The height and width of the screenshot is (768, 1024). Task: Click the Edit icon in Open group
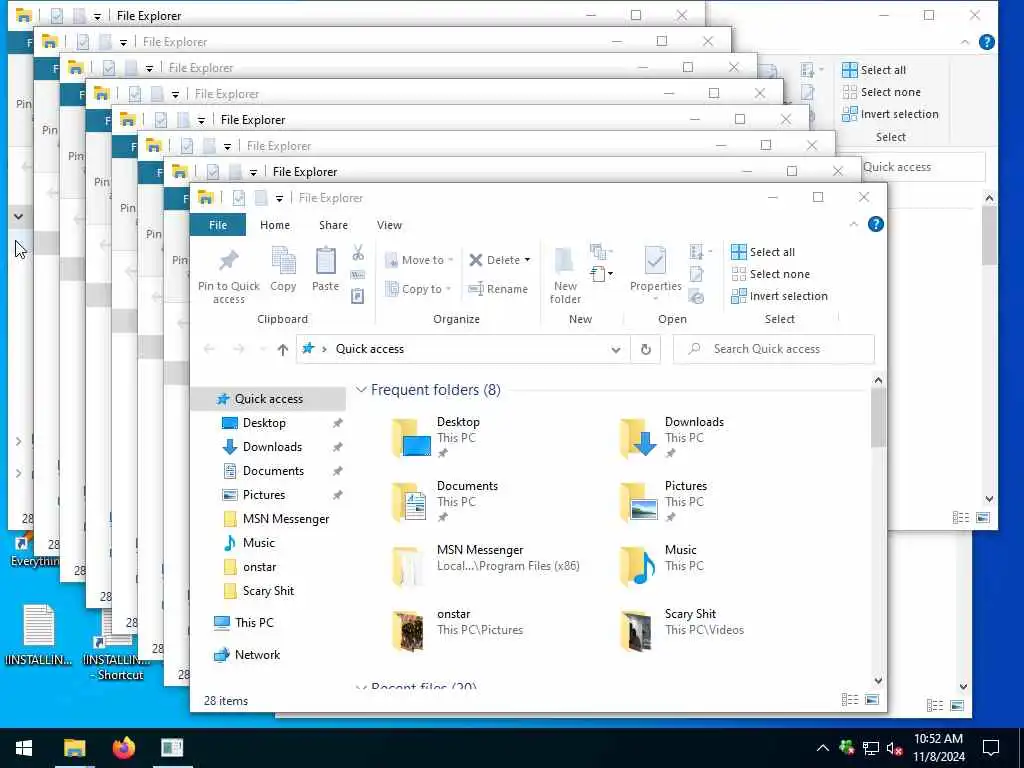pyautogui.click(x=697, y=275)
